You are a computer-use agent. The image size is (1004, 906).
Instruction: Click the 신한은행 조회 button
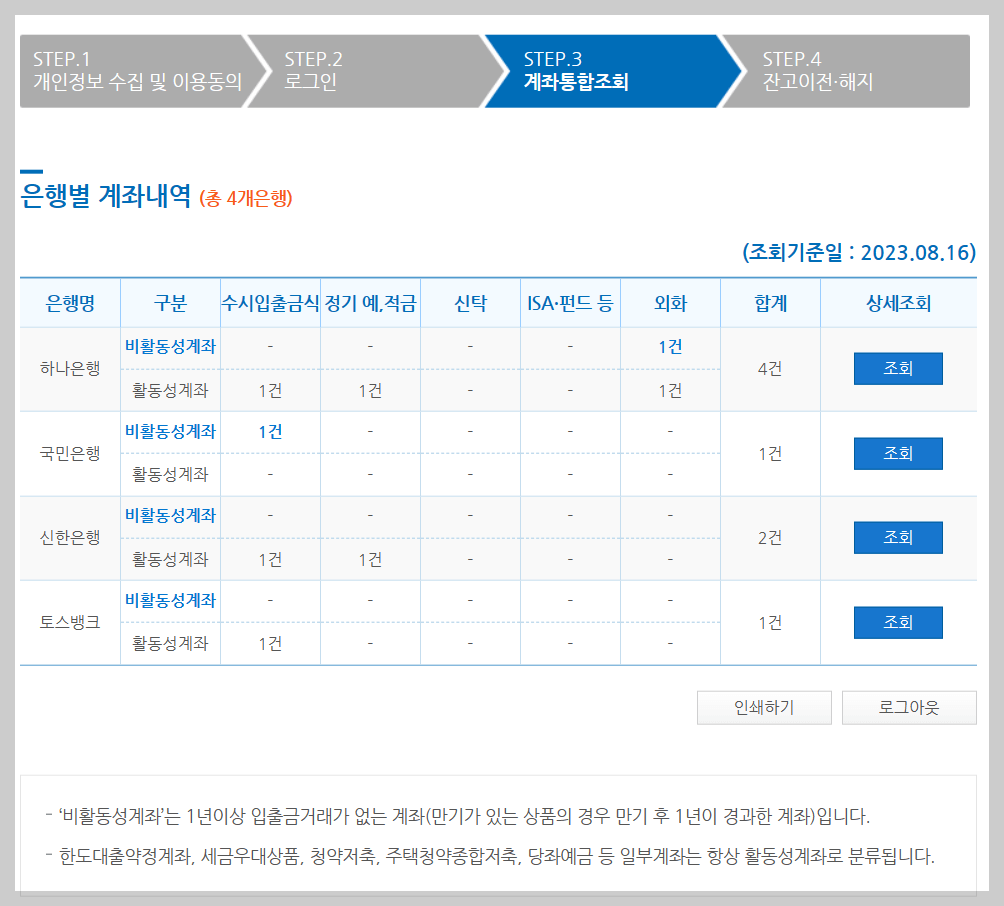click(x=897, y=537)
